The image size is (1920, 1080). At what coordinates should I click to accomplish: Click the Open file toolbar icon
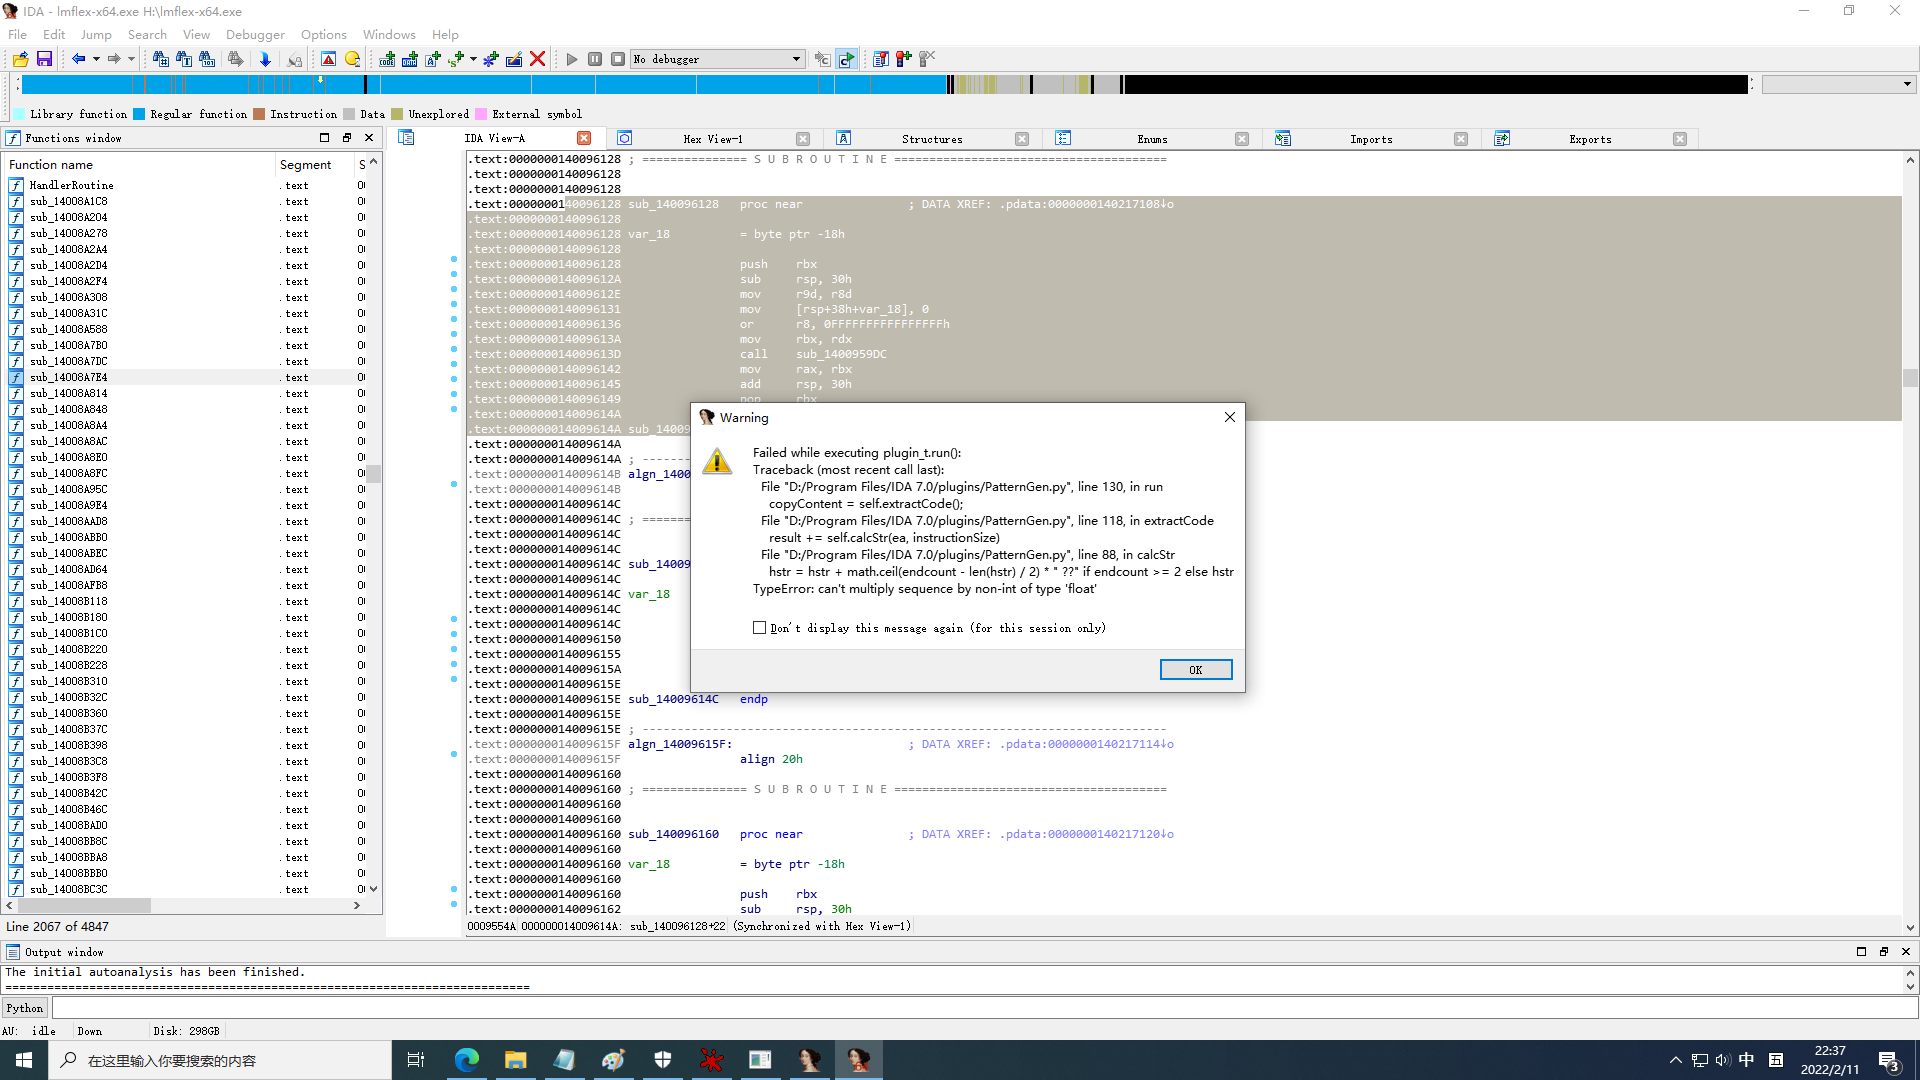20,59
